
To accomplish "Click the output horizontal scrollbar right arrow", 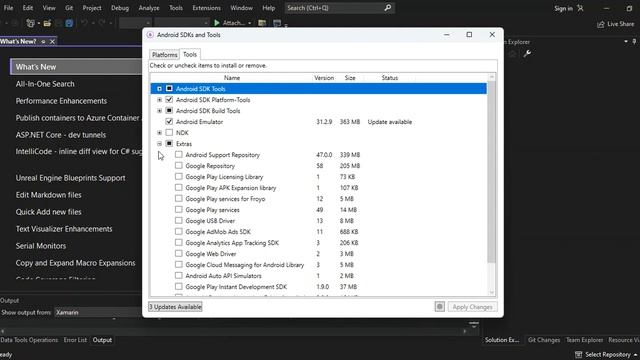I will tap(464, 331).
